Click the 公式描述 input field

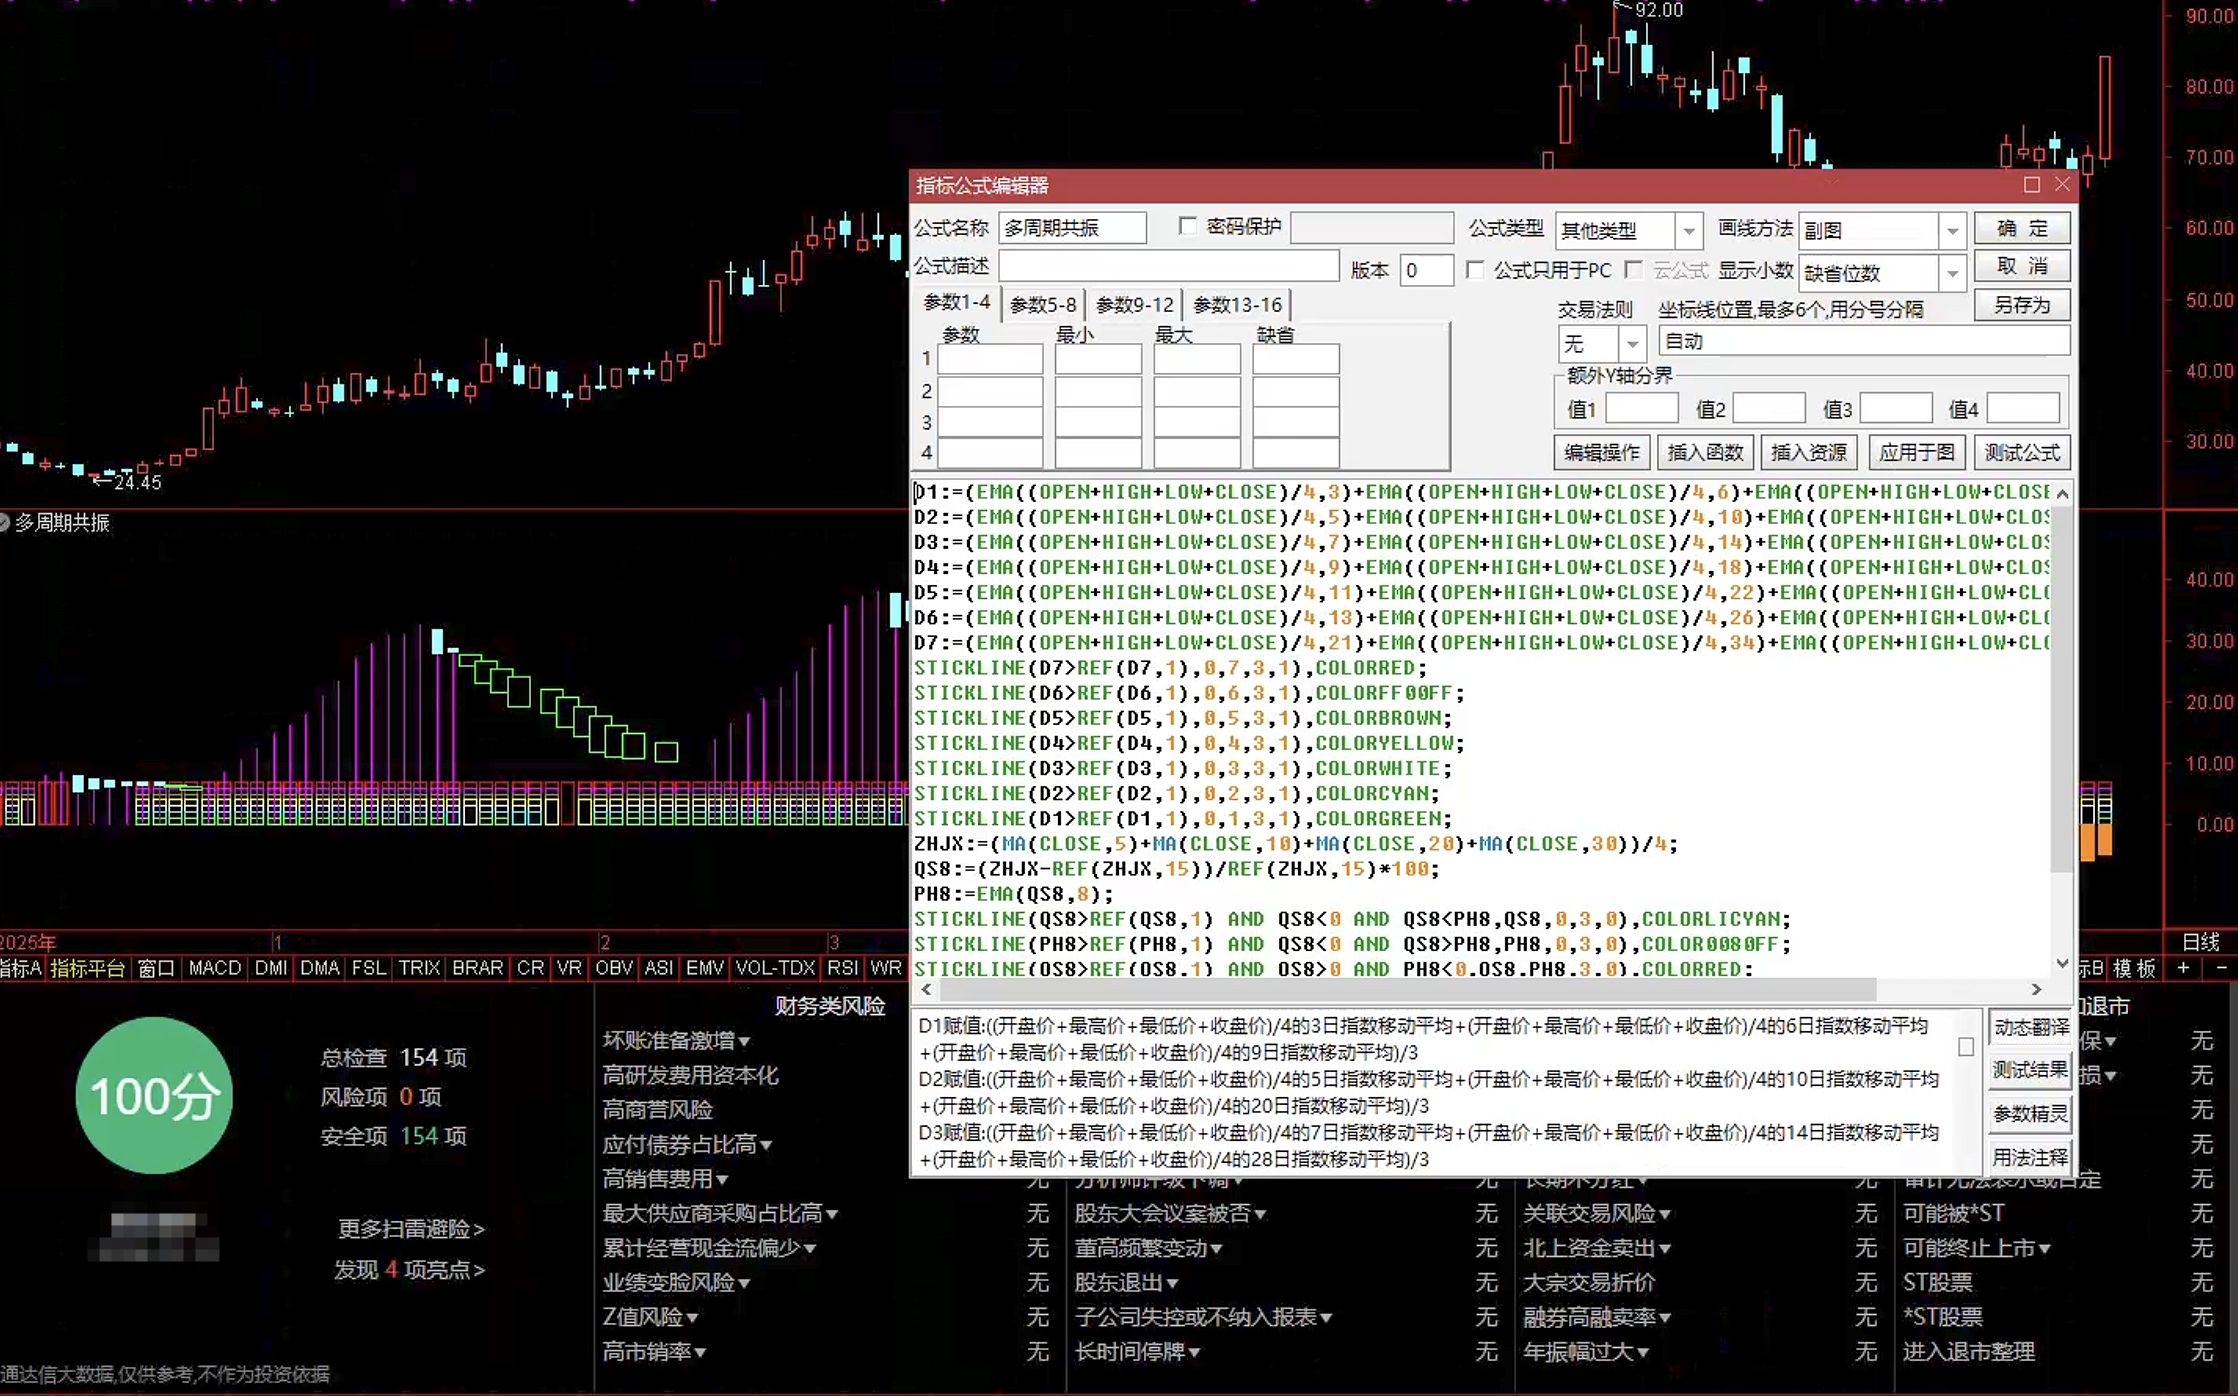click(1168, 266)
